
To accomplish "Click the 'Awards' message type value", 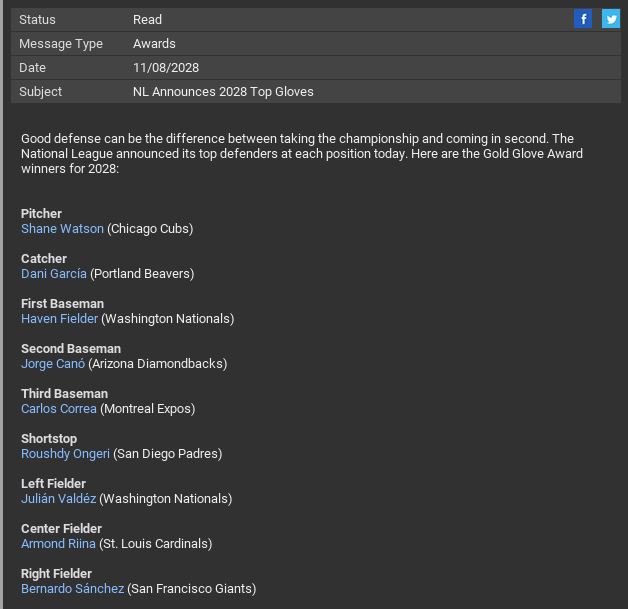I will (x=154, y=44).
